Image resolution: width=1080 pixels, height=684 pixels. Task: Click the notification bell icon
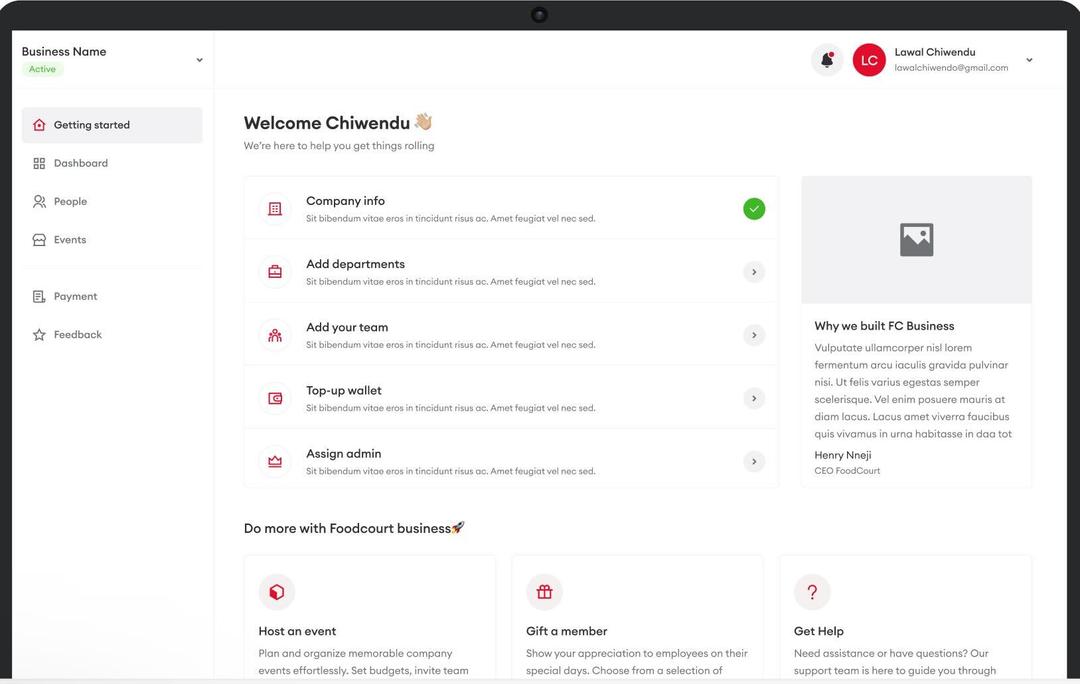tap(827, 60)
